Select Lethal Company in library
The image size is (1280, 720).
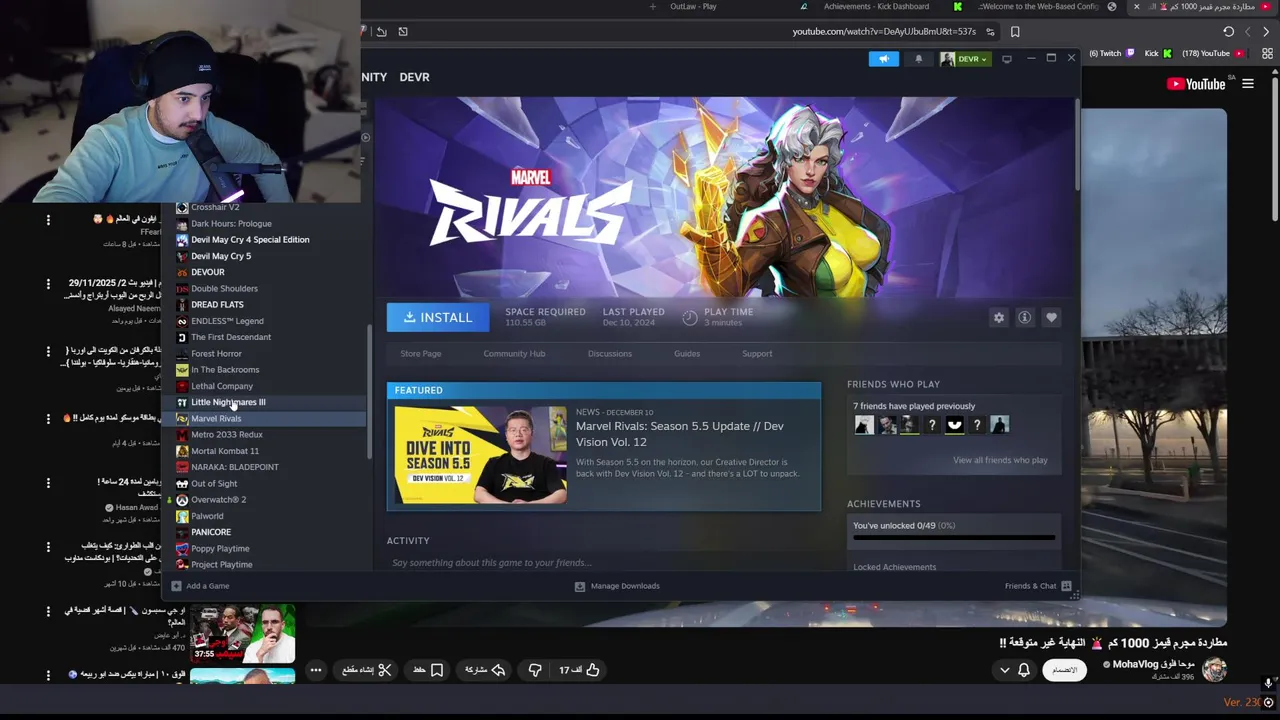[222, 386]
